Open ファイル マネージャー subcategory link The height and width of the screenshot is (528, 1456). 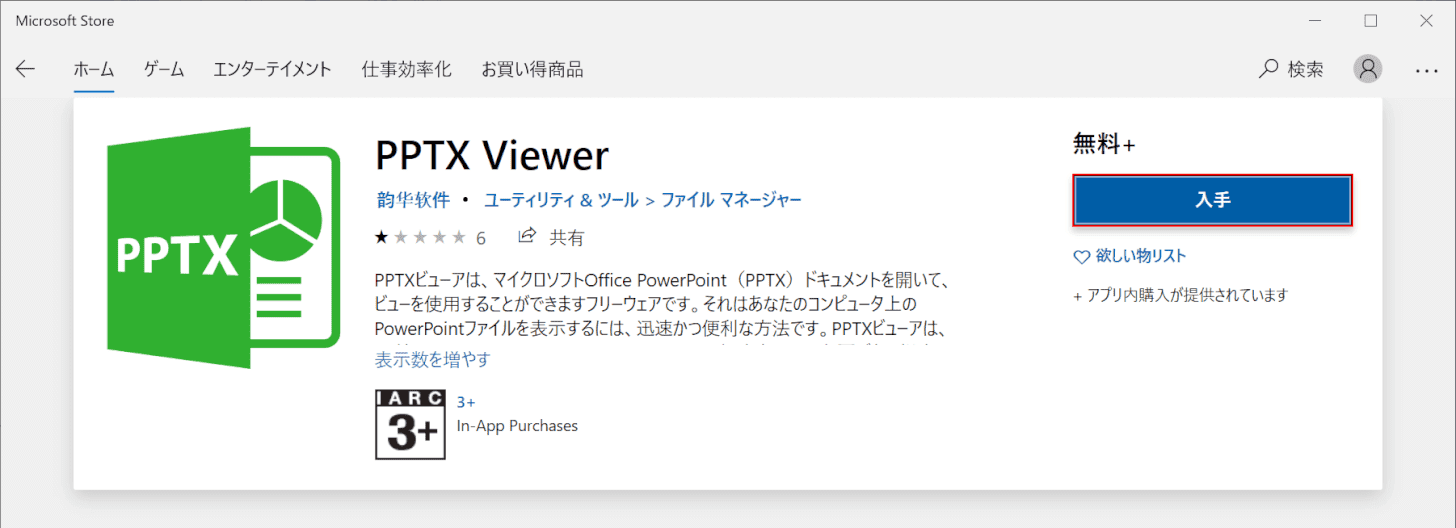[731, 199]
